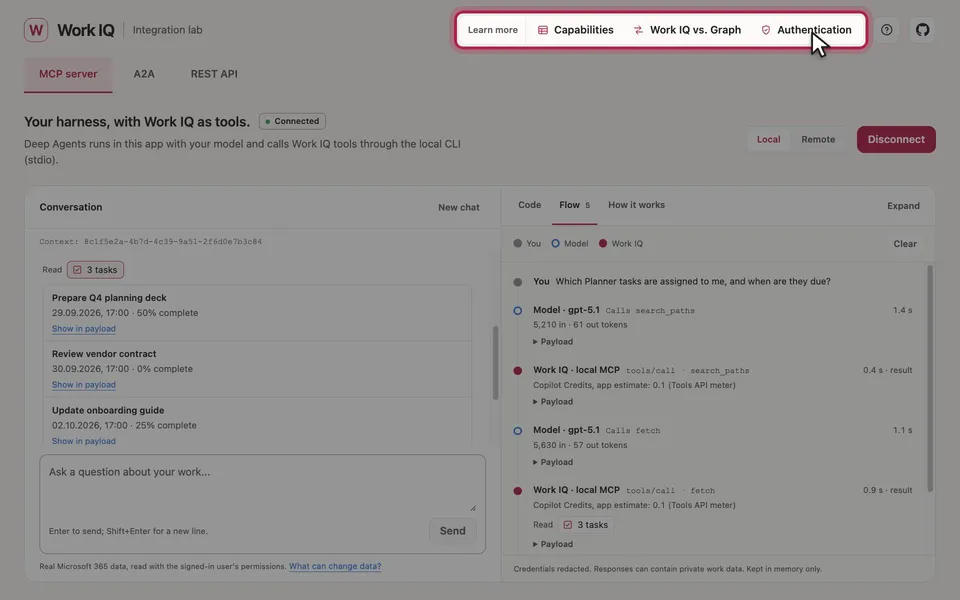The width and height of the screenshot is (960, 600).
Task: Click the 3 tasks chip in Conversation
Action: [x=96, y=270]
